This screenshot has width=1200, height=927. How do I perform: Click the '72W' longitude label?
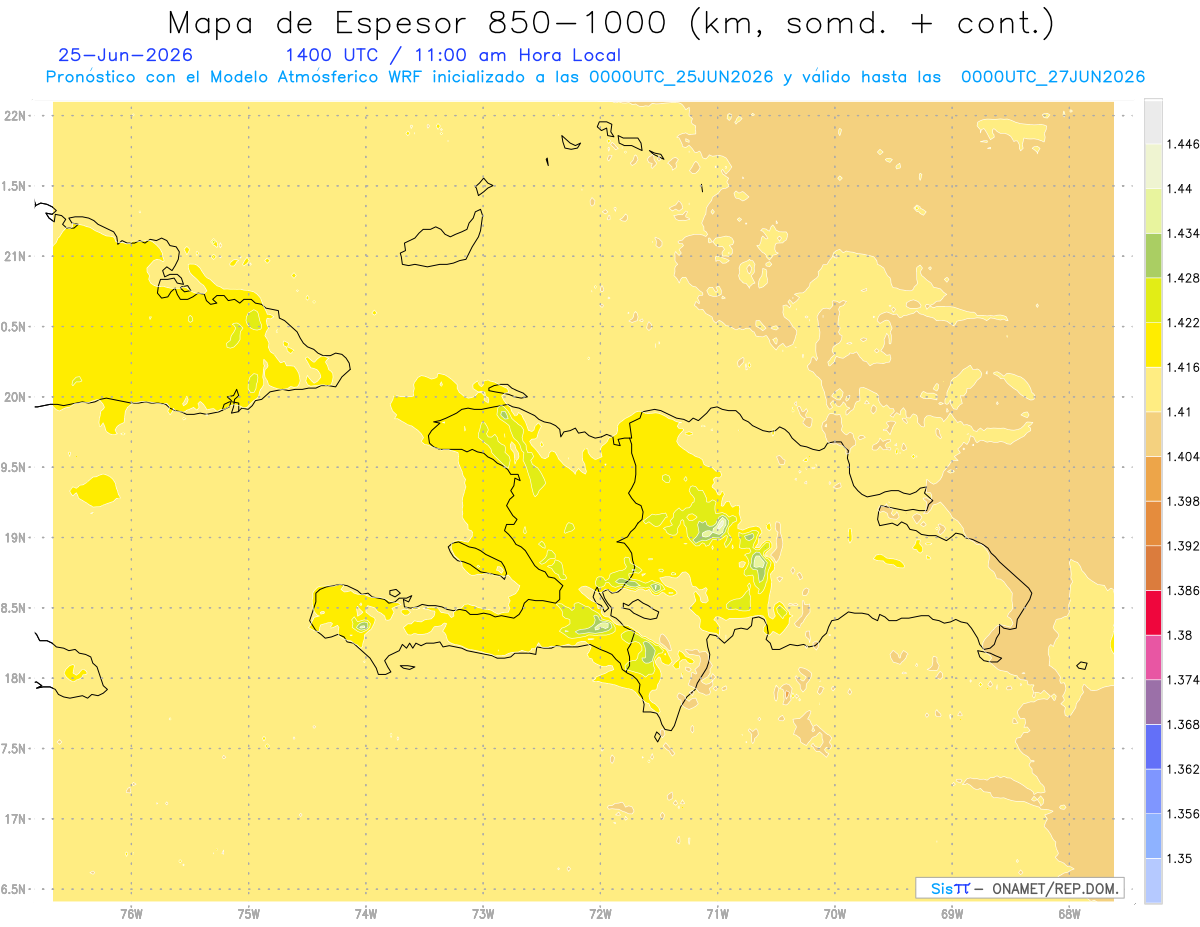[x=600, y=914]
